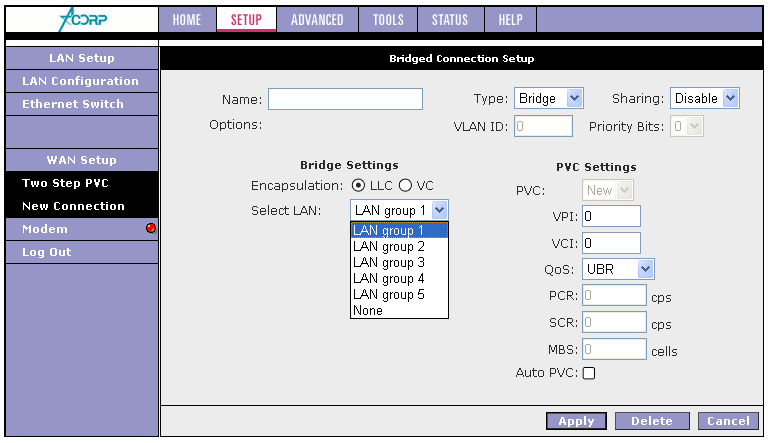Click the red Modem status indicator
Viewport: 768px width, 443px height.
(x=150, y=229)
